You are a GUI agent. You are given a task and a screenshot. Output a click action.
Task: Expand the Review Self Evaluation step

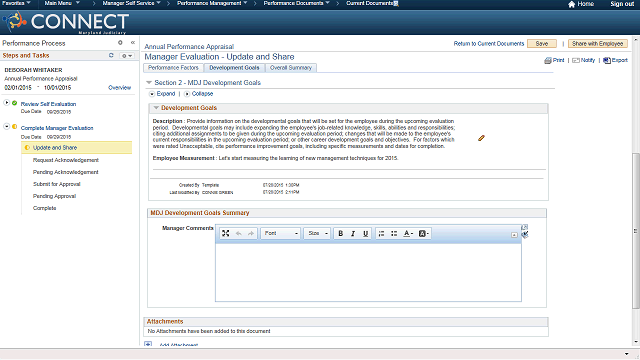point(7,102)
